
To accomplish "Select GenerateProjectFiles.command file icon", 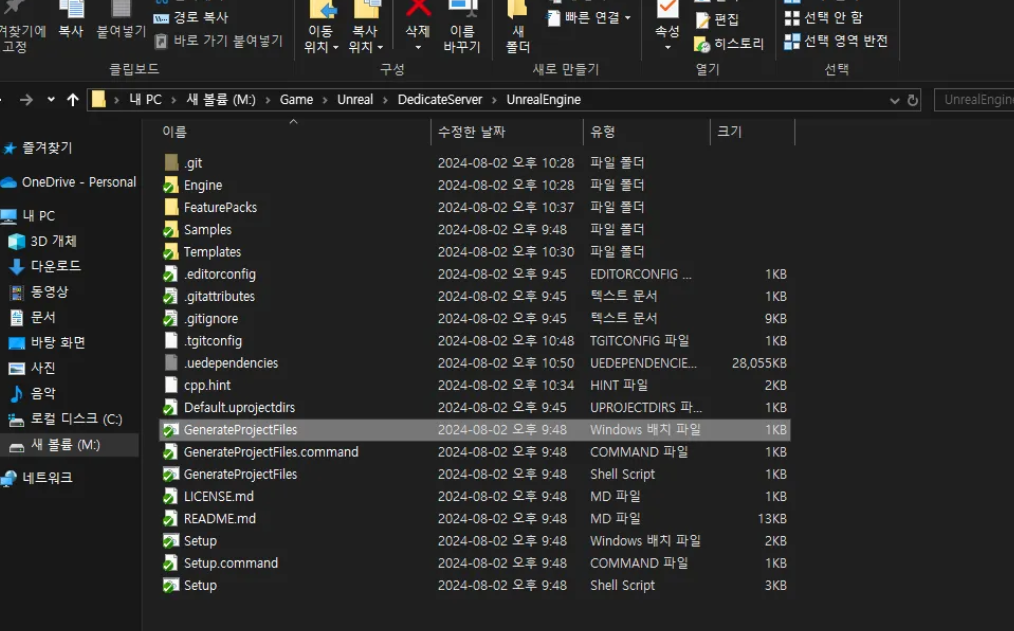I will tap(170, 452).
